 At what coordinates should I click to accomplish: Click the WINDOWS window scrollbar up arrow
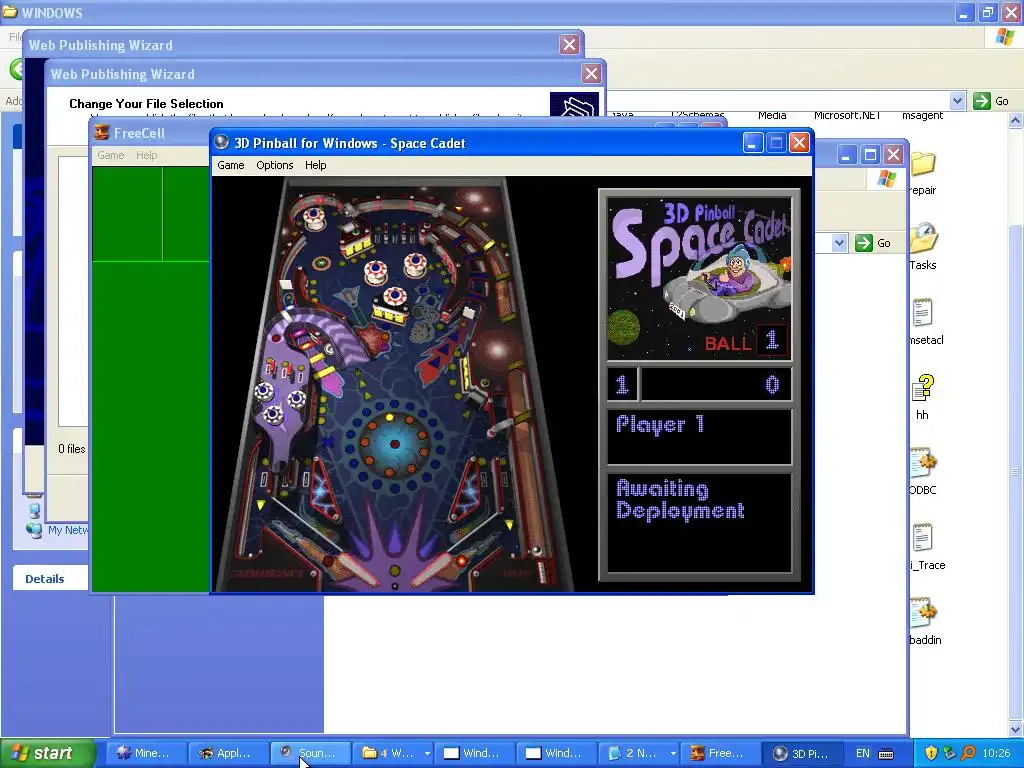tap(1016, 121)
